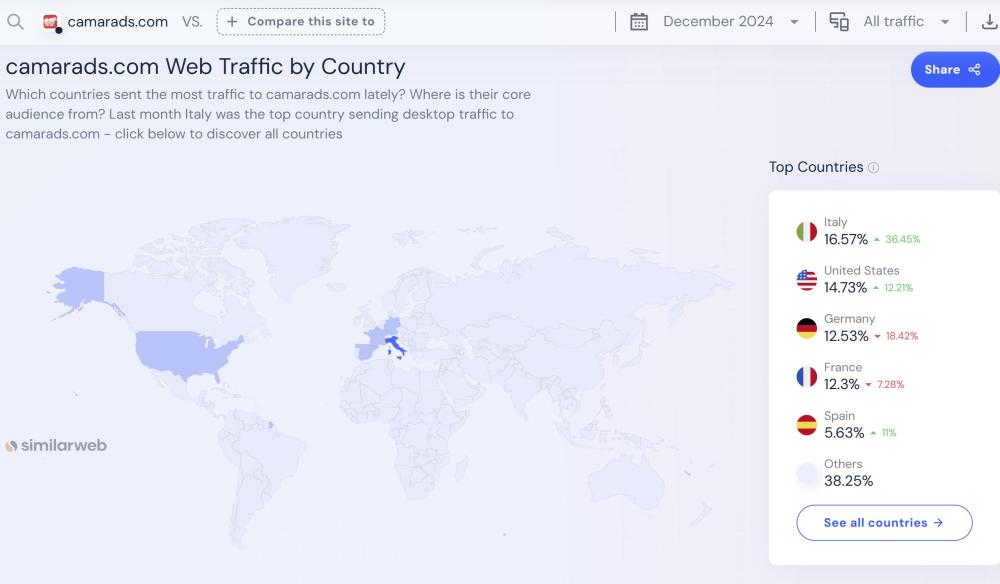Click the Germany flag icon
Viewport: 1000px width, 584px height.
point(806,328)
